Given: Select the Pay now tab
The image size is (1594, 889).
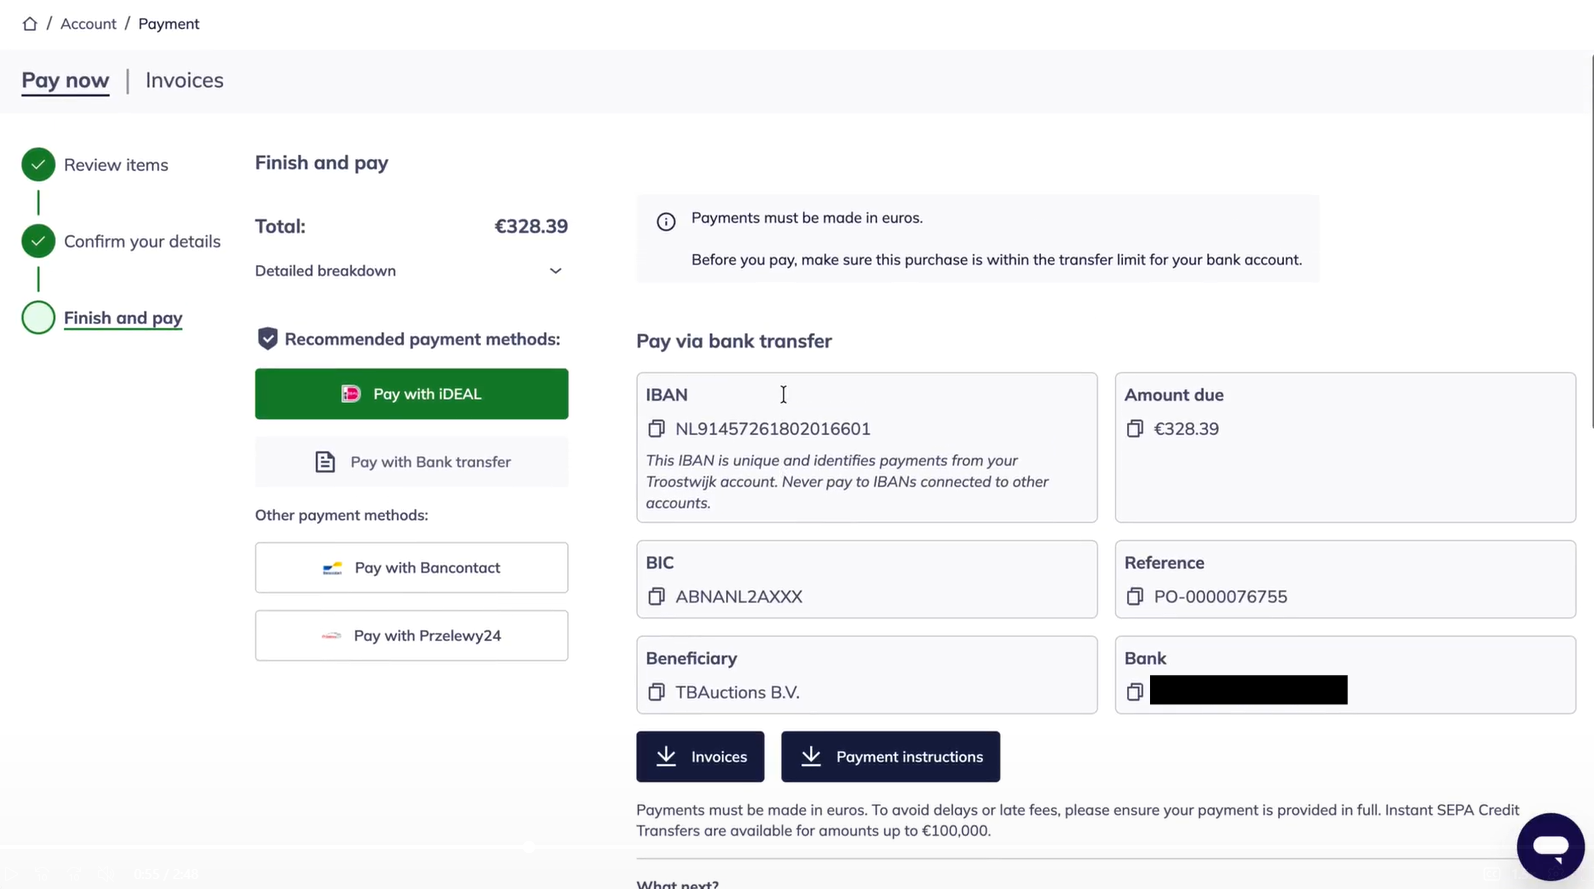Looking at the screenshot, I should 65,80.
